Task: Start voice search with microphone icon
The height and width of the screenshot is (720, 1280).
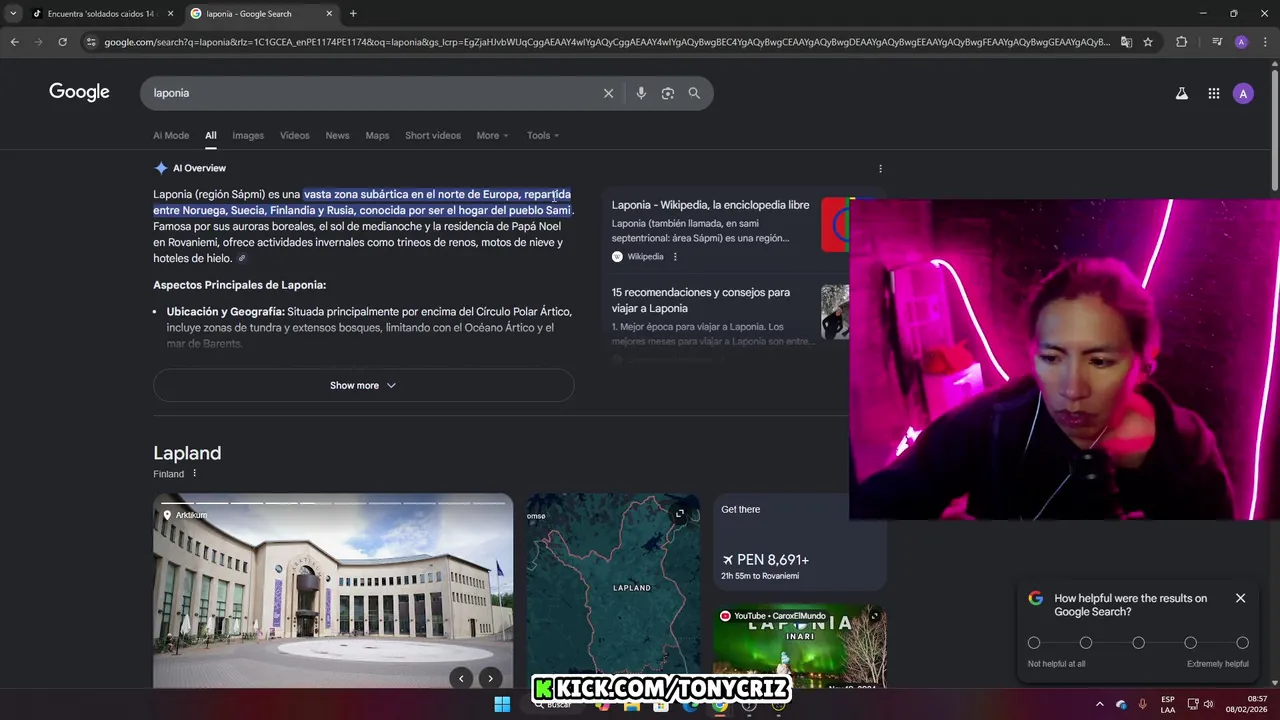Action: (x=641, y=93)
